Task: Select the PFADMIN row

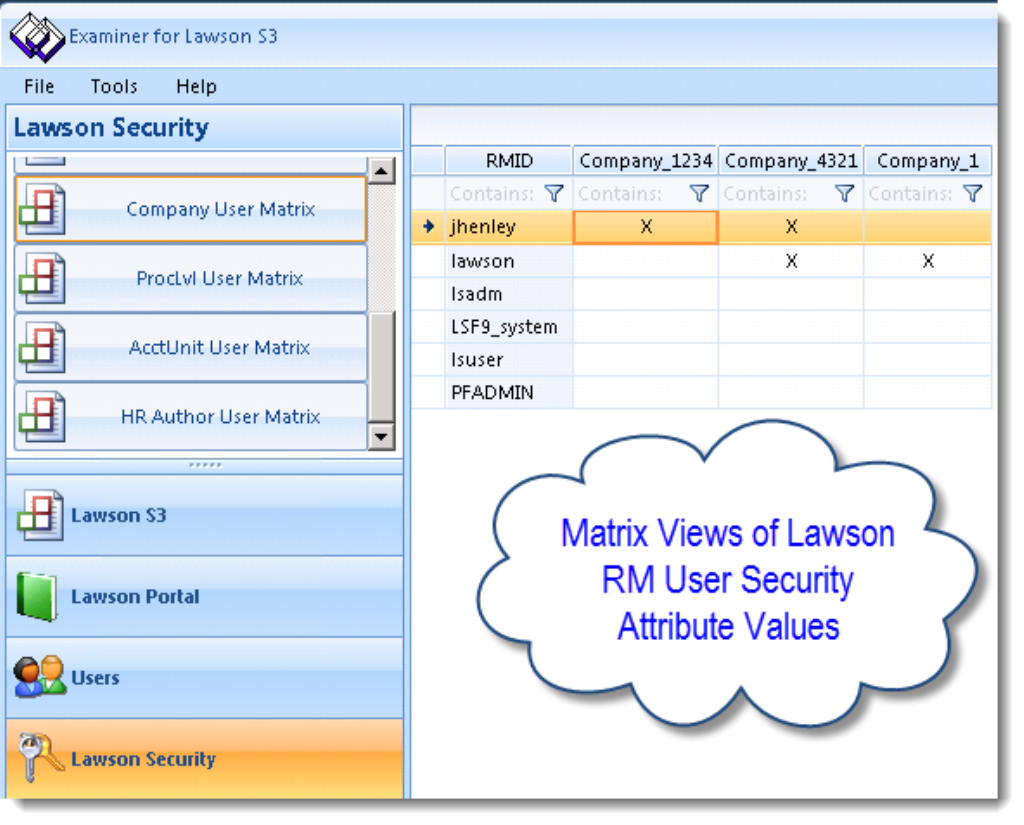Action: point(701,392)
